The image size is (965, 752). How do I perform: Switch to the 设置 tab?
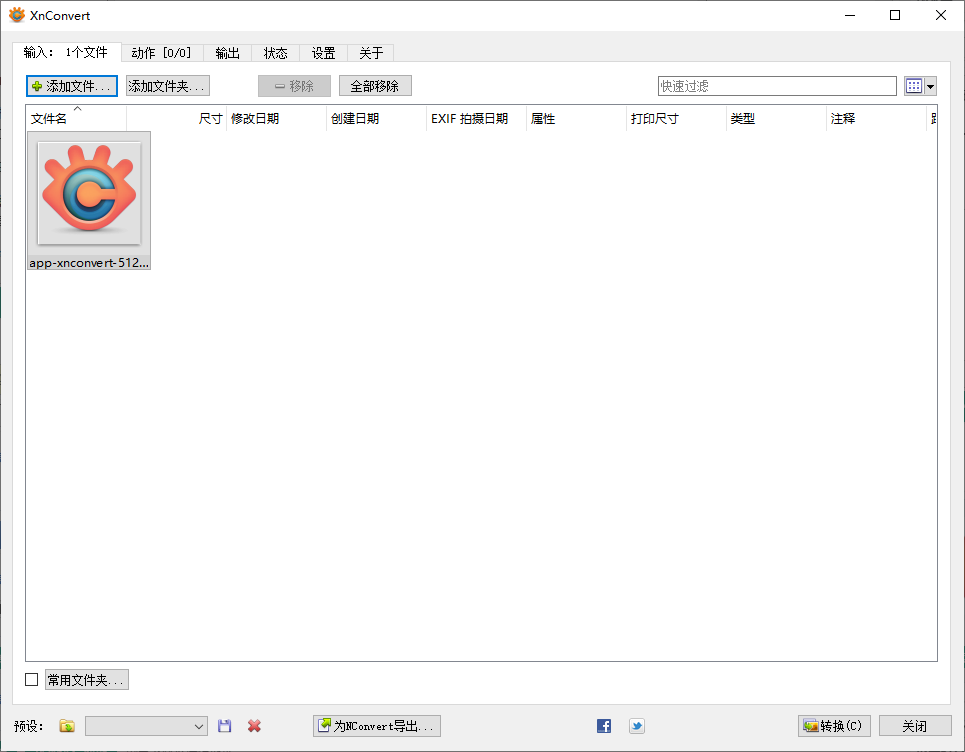pos(323,53)
